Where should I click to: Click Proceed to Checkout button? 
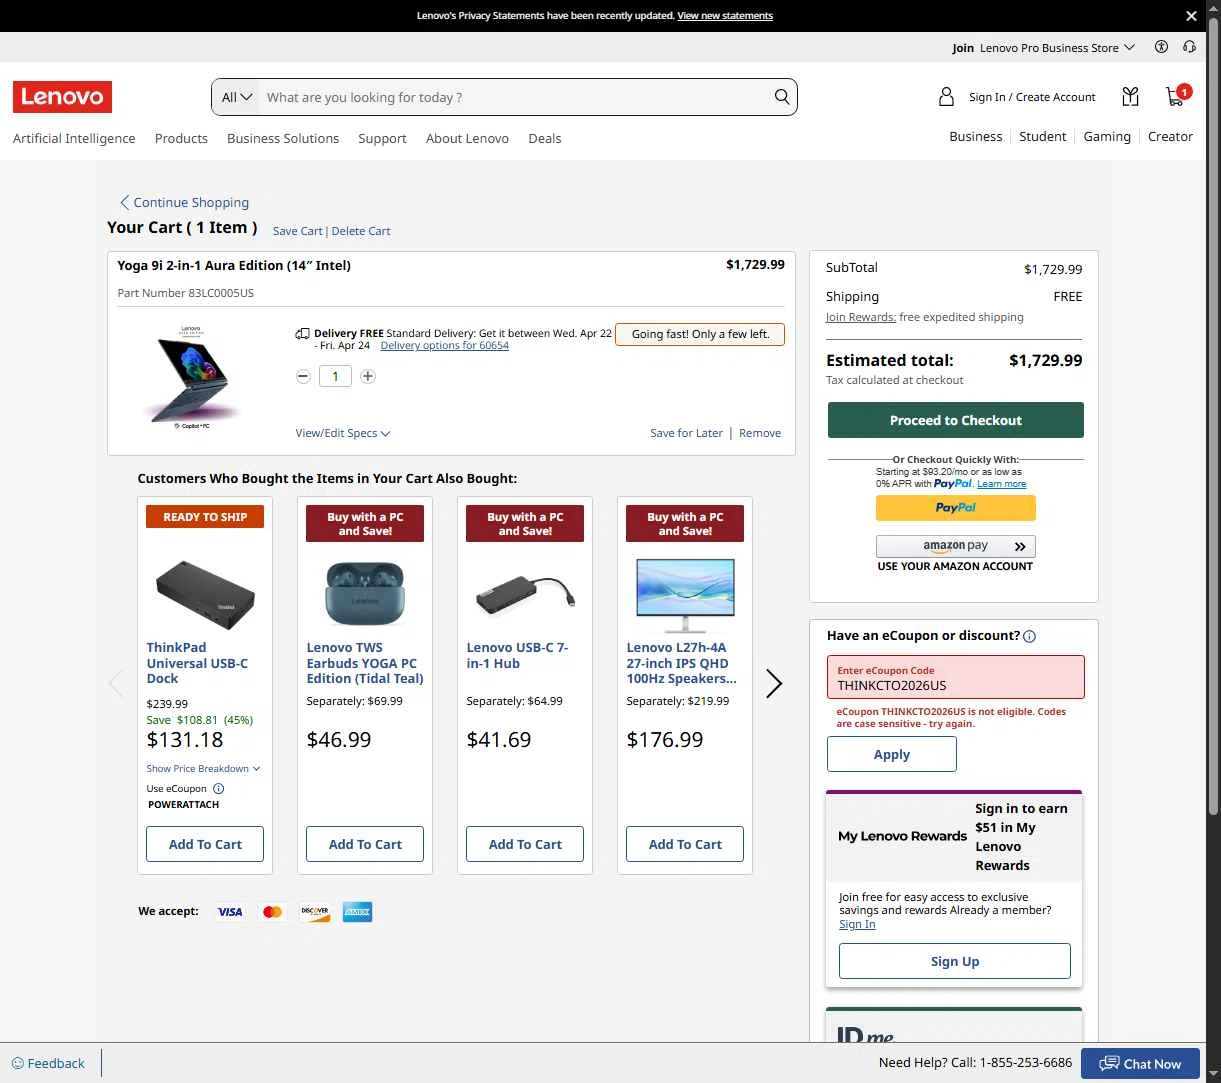[x=955, y=420]
